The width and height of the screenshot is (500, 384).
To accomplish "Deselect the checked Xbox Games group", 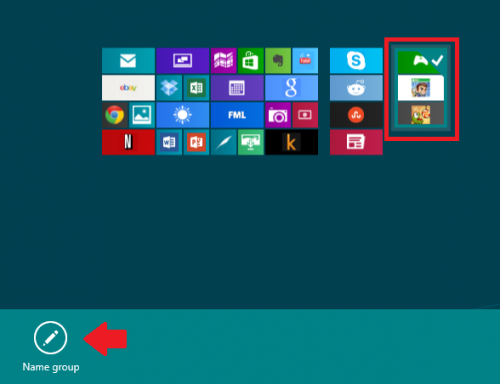I will click(421, 88).
